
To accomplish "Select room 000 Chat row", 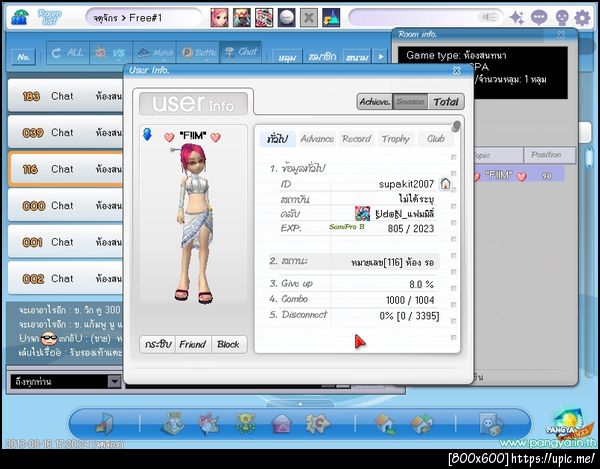I will (x=66, y=206).
